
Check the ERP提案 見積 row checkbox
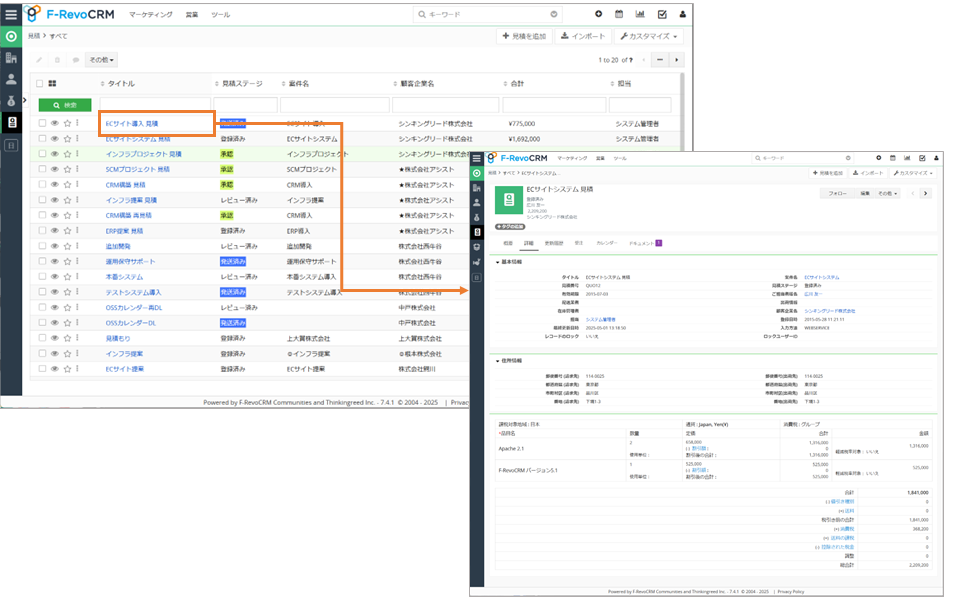click(42, 230)
